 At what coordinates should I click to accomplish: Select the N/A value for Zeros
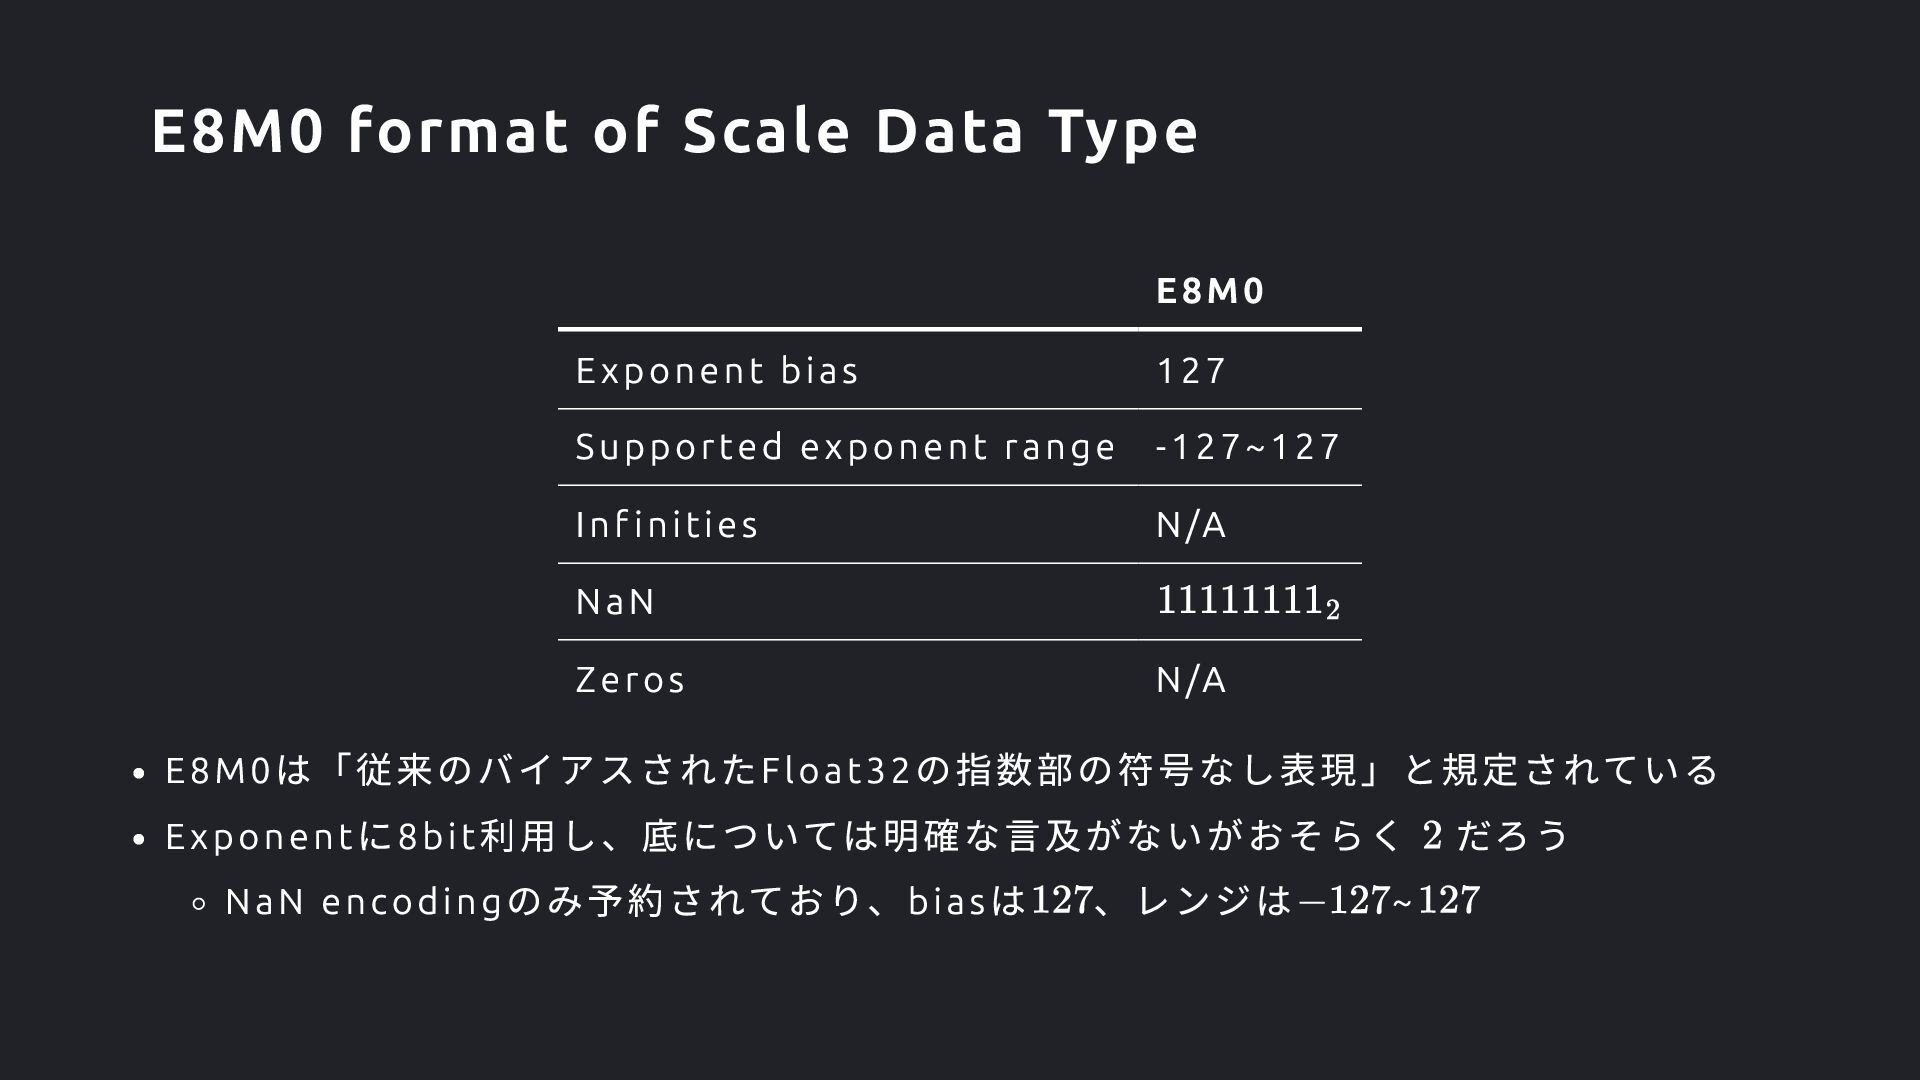point(1191,680)
